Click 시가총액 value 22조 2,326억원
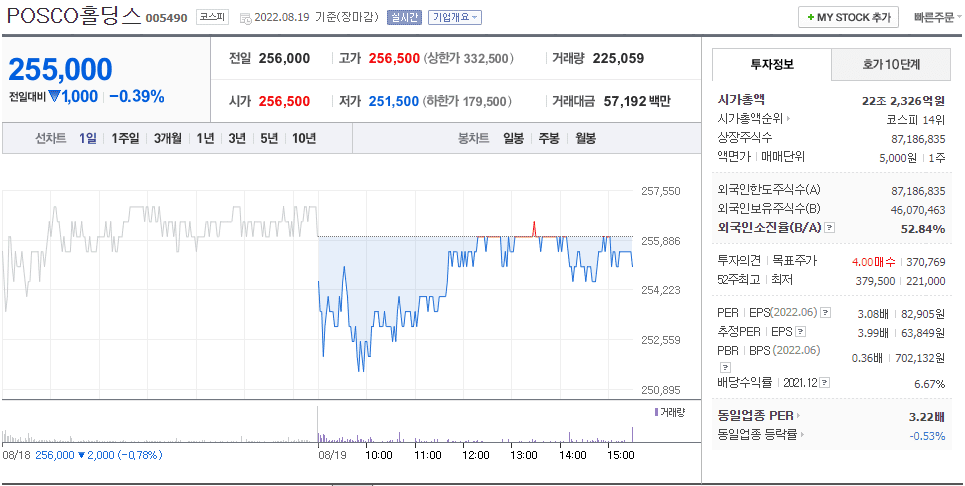This screenshot has width=965, height=486. click(x=903, y=101)
